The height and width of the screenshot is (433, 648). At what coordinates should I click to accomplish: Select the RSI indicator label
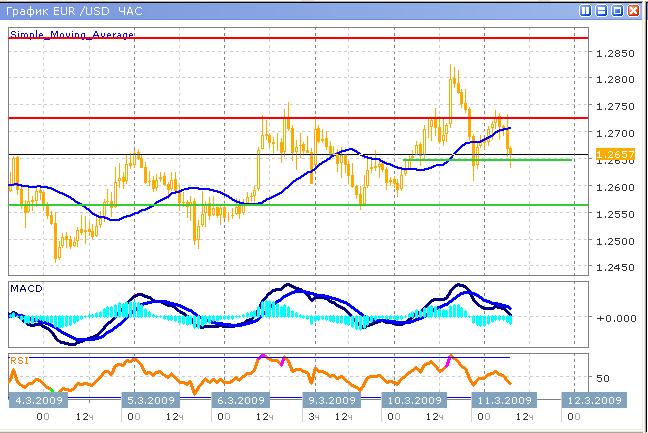(x=19, y=359)
